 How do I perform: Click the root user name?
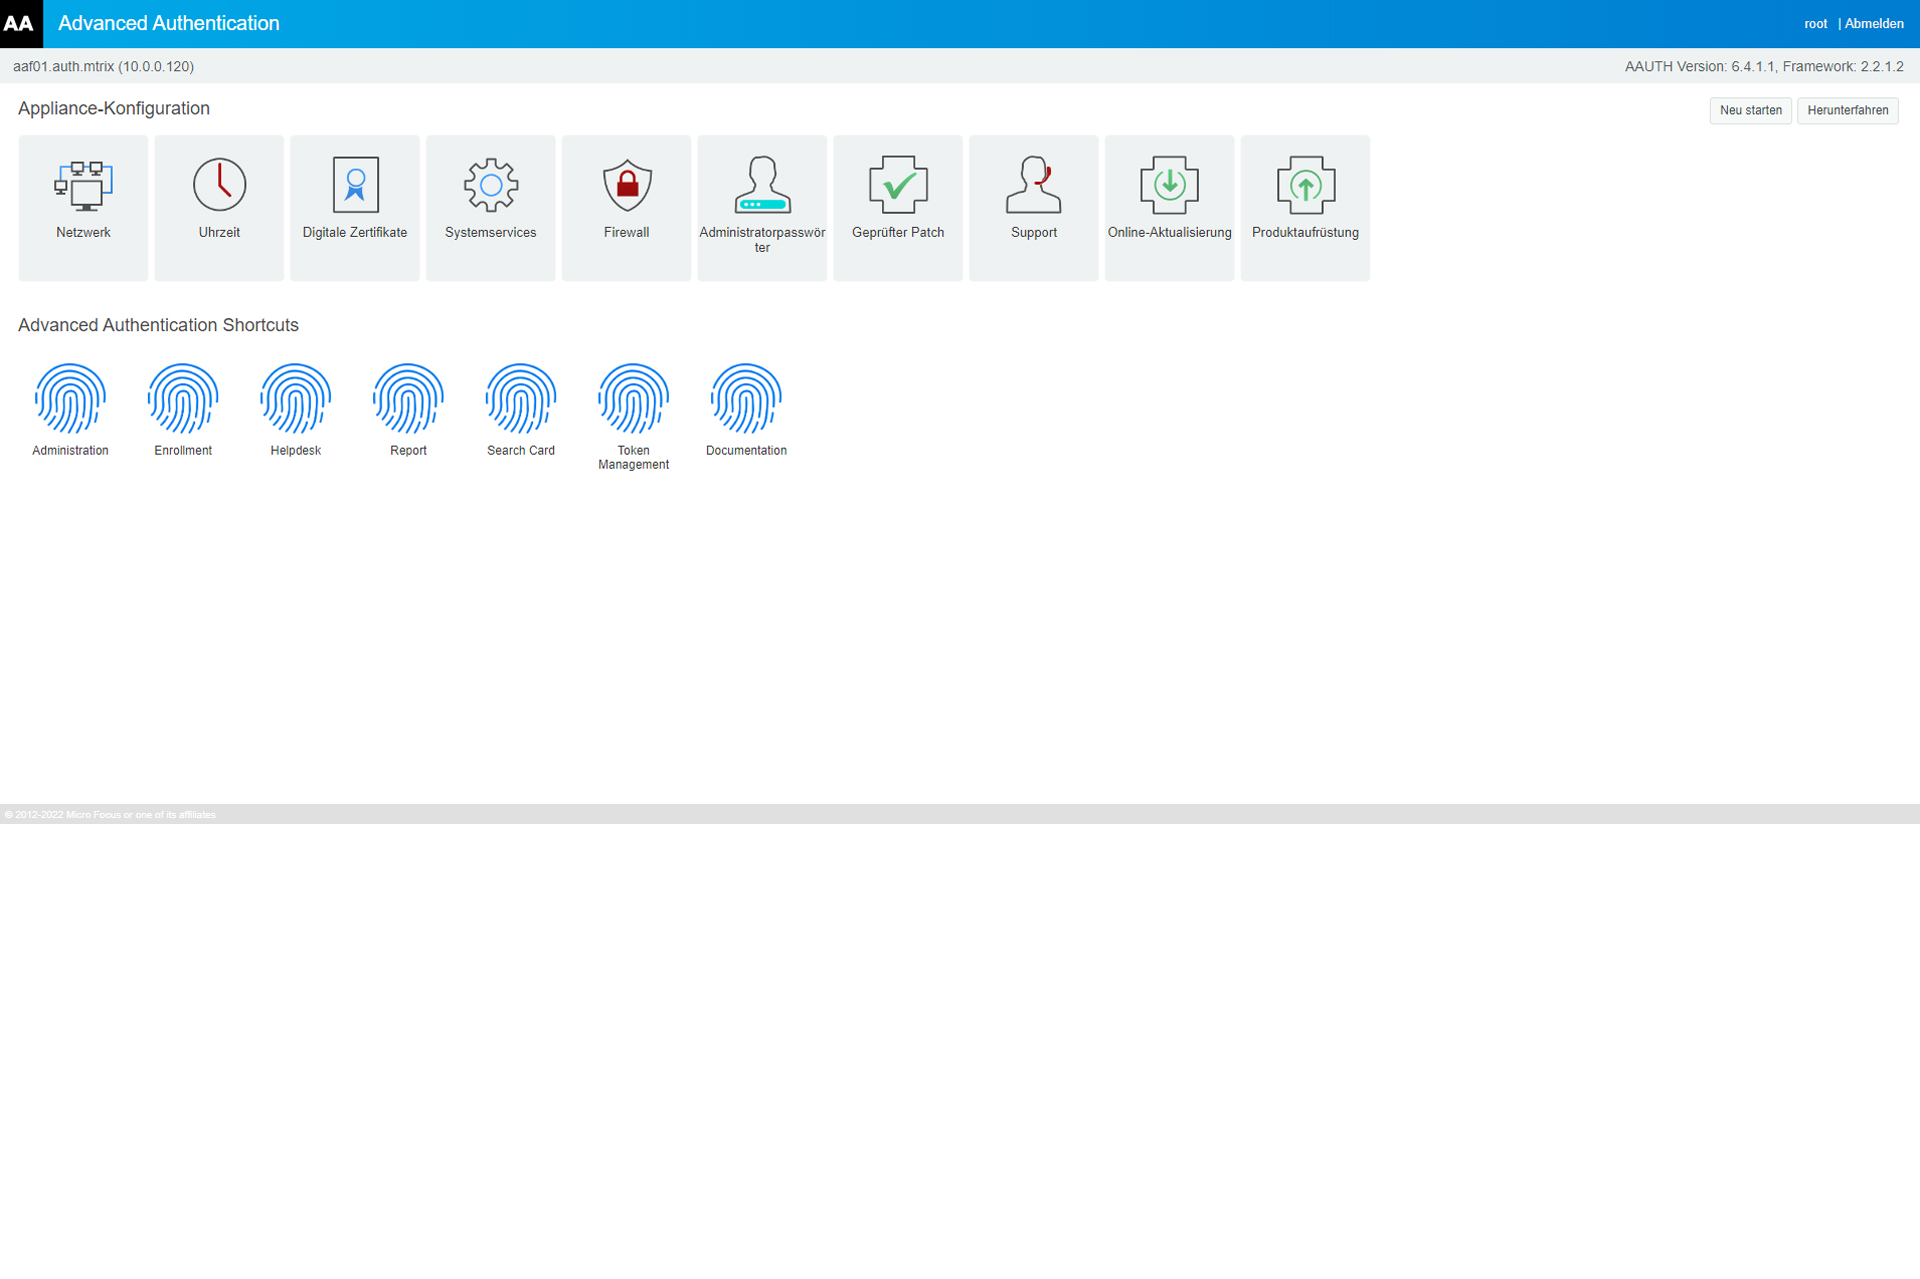coord(1815,24)
